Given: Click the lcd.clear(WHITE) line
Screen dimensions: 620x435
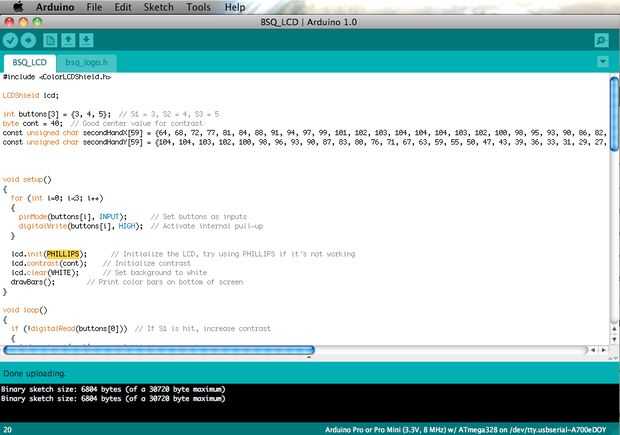Looking at the screenshot, I should (45, 273).
